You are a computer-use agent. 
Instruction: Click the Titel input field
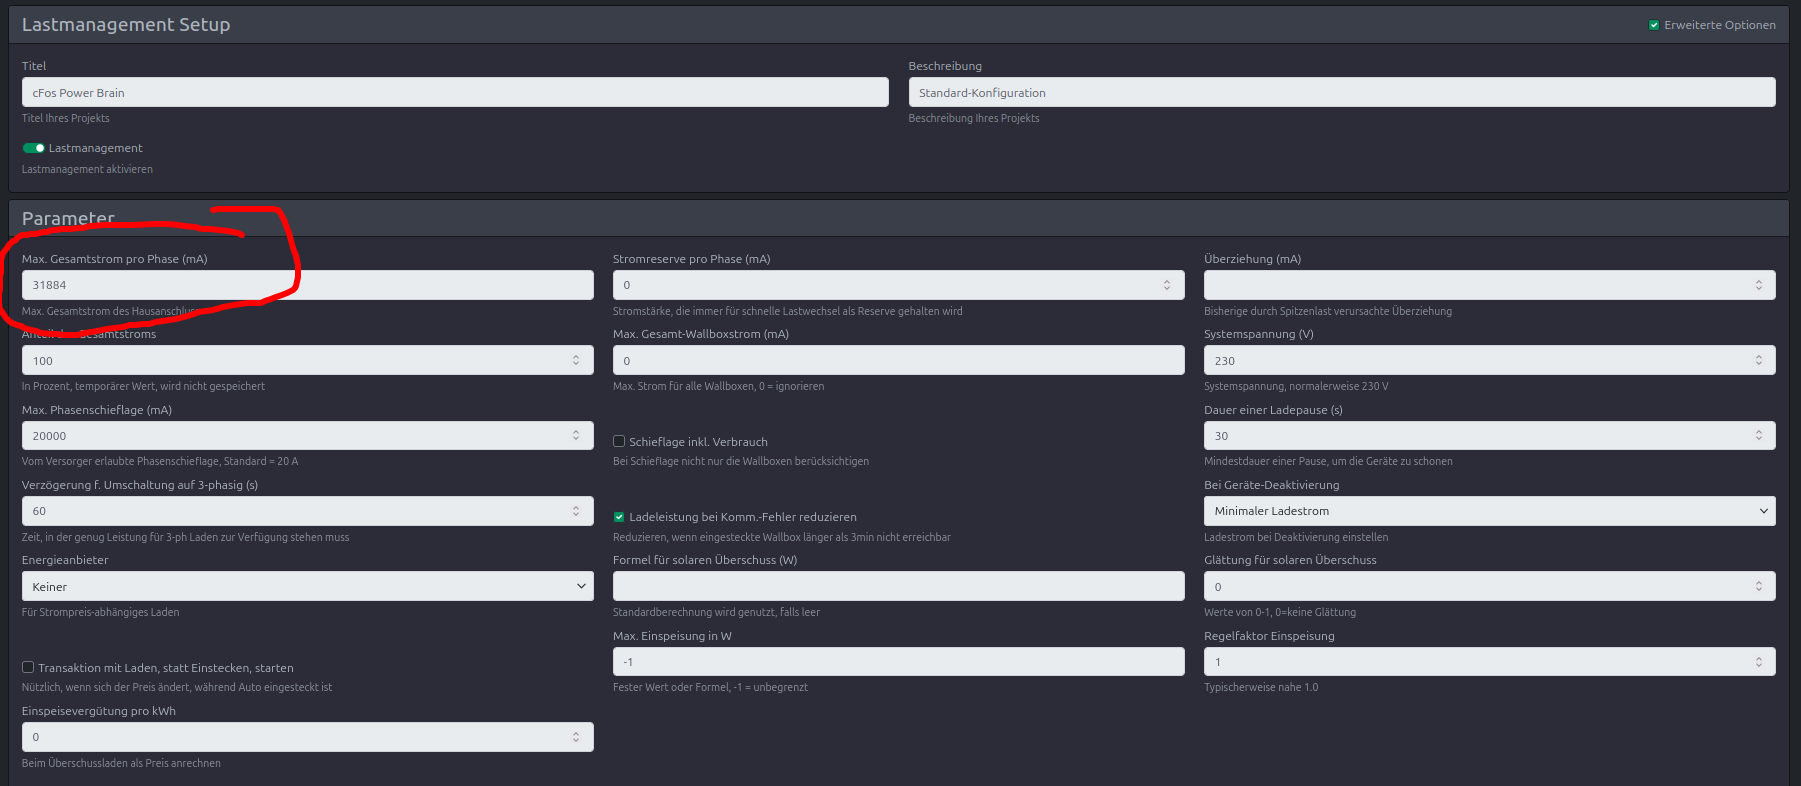pos(454,93)
